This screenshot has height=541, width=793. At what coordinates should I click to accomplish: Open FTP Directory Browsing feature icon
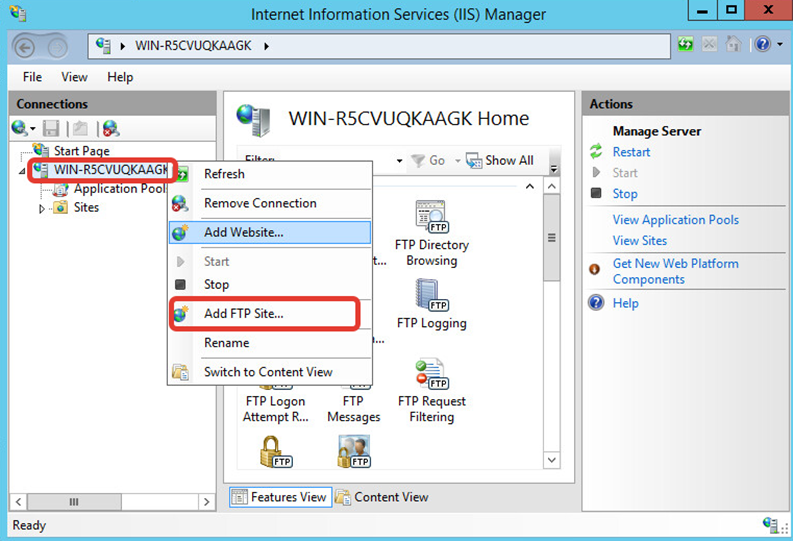(x=431, y=234)
